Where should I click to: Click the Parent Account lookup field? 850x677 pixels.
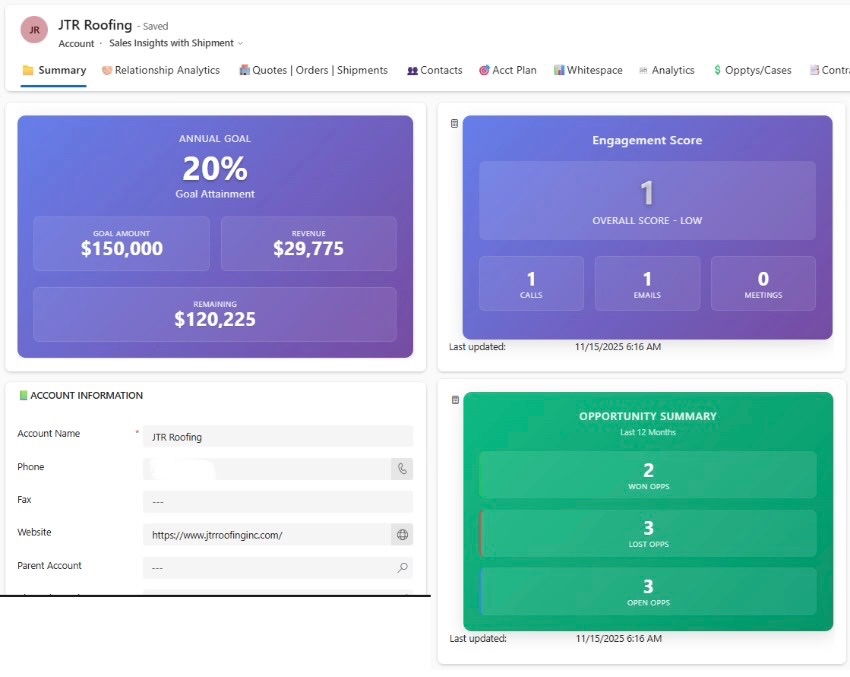coord(278,568)
